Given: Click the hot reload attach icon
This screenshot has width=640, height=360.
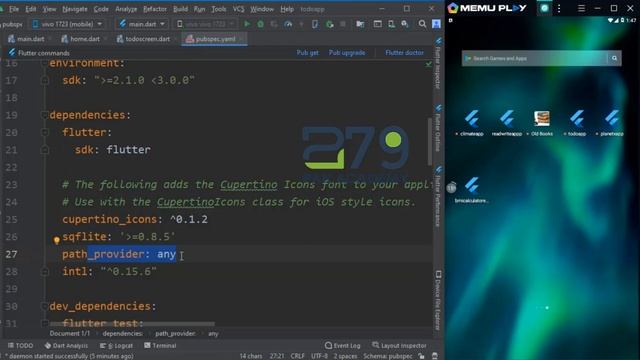Looking at the screenshot, I should click(329, 24).
